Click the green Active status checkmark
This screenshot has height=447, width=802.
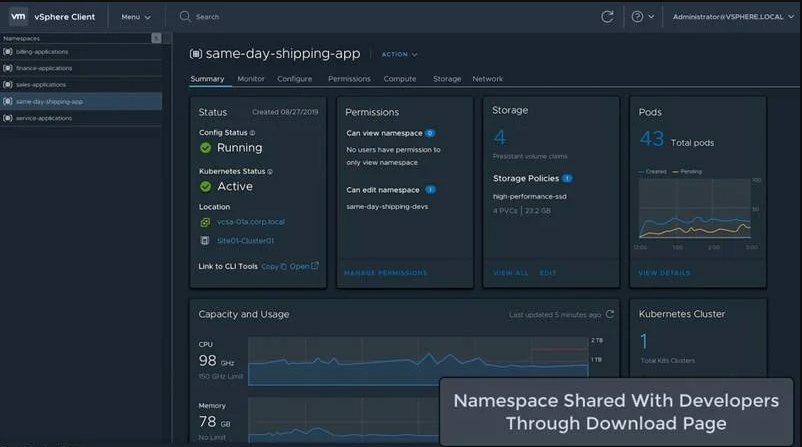(x=206, y=187)
